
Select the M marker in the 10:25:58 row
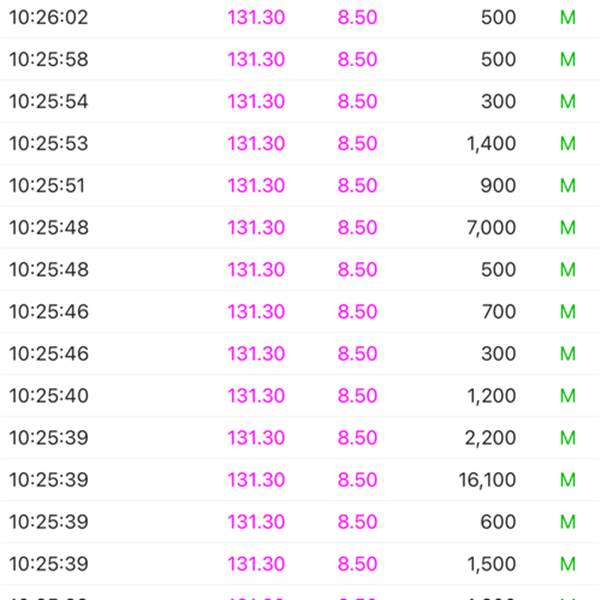pos(568,60)
